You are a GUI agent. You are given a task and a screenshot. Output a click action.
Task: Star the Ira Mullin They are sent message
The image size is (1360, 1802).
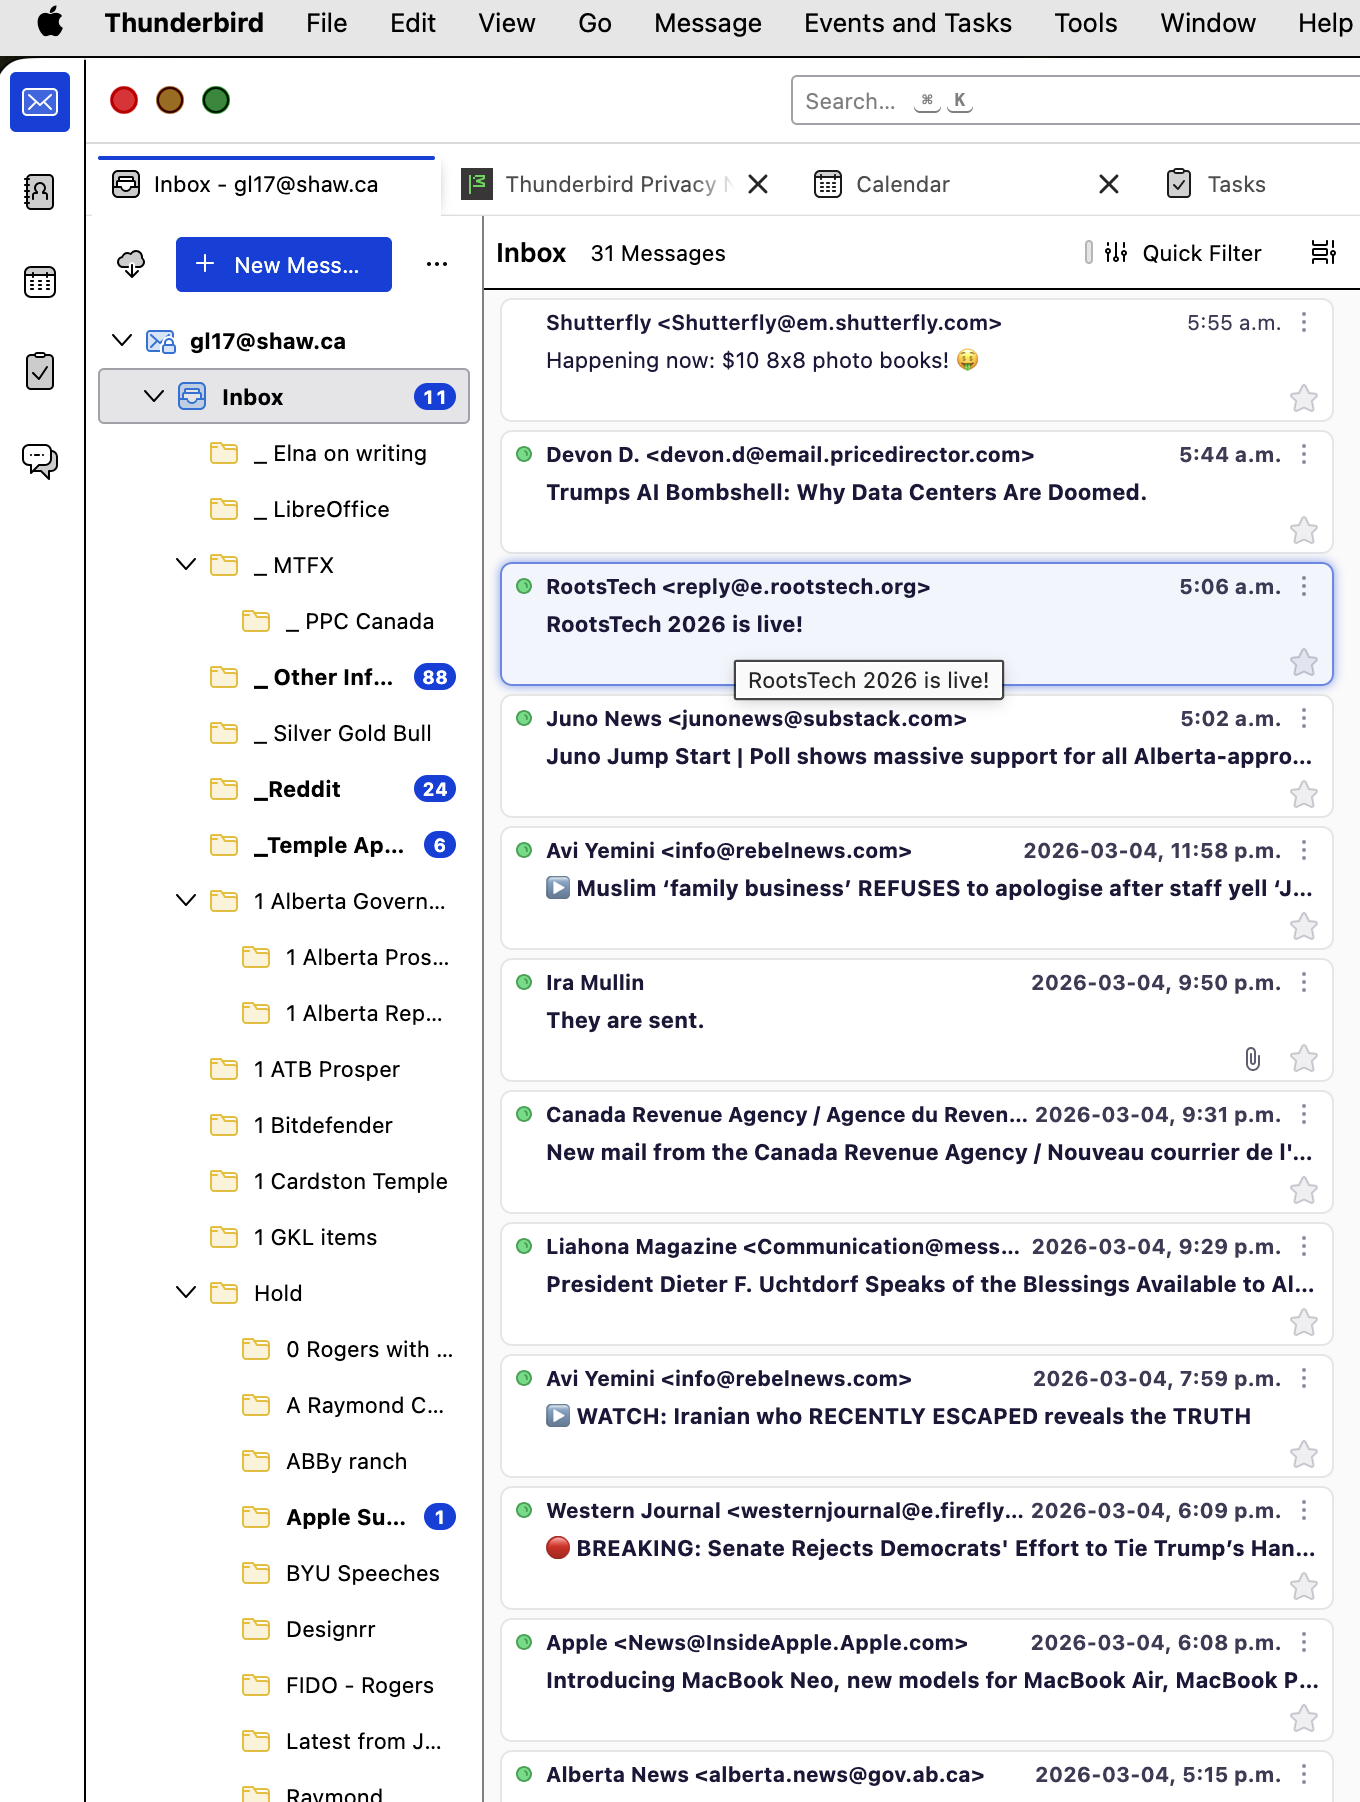[1304, 1058]
